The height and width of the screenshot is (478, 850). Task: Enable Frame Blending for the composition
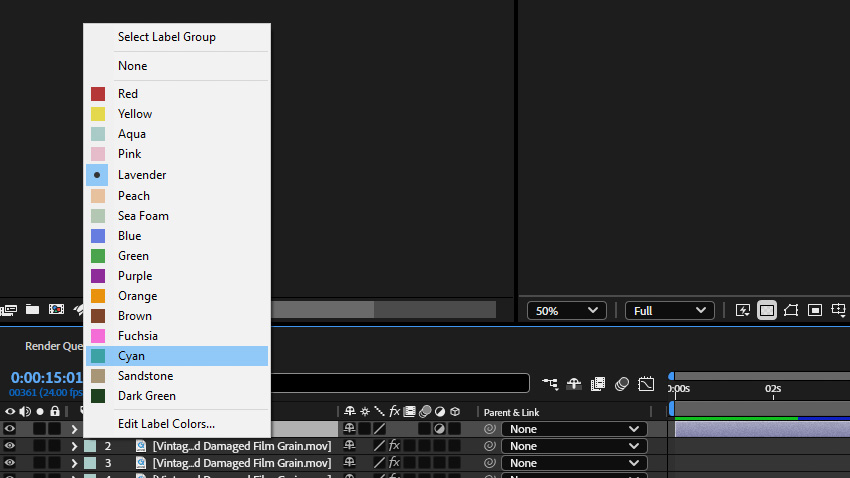pos(598,383)
